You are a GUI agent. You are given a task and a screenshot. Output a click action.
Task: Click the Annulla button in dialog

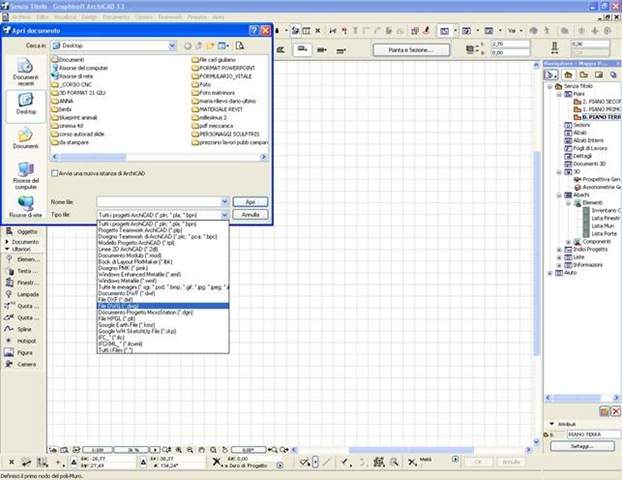(250, 215)
